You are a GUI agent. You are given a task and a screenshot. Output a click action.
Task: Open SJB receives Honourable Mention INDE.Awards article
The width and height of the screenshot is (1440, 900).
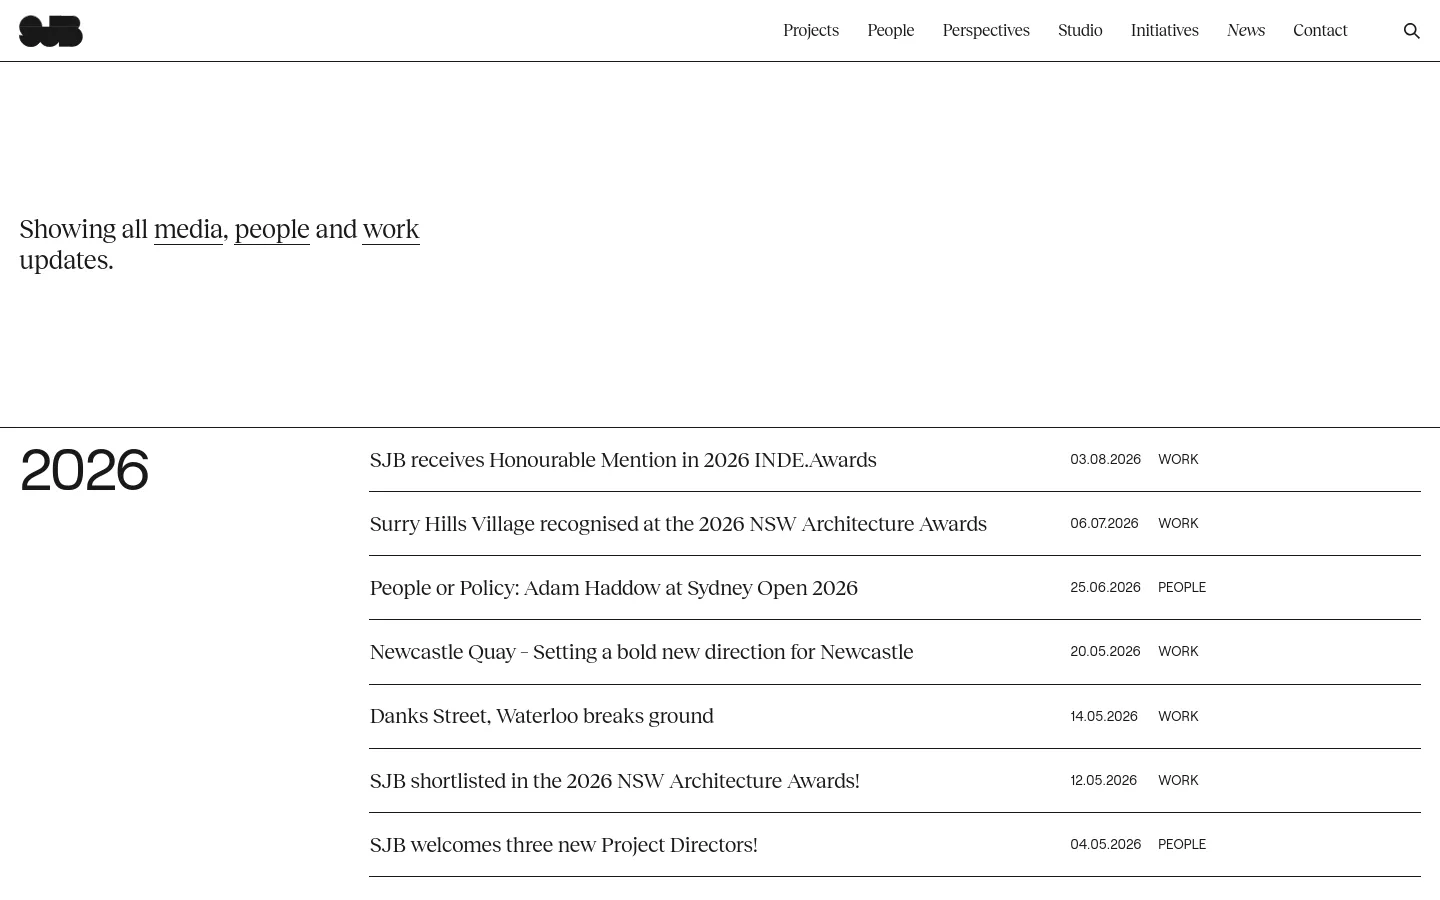coord(623,460)
